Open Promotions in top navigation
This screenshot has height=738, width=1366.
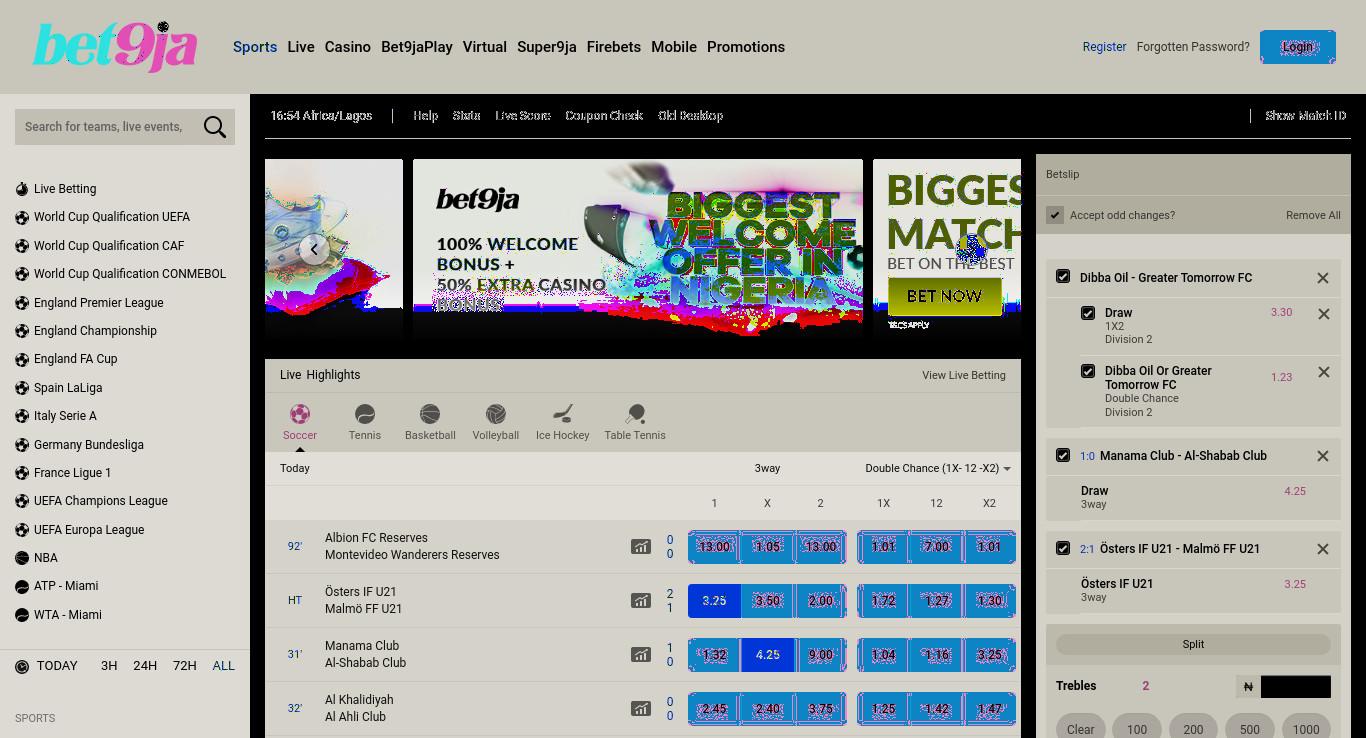tap(746, 47)
